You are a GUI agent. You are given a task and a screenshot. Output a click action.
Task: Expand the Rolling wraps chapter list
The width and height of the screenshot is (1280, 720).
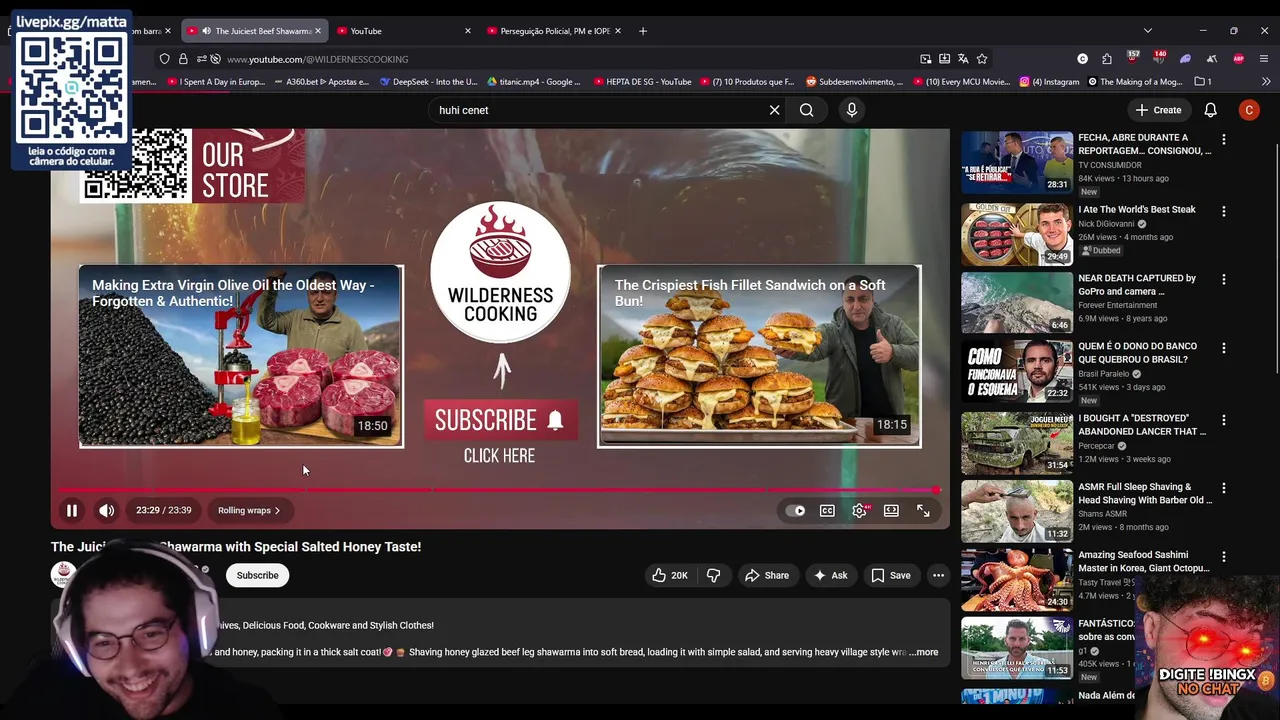tap(249, 510)
